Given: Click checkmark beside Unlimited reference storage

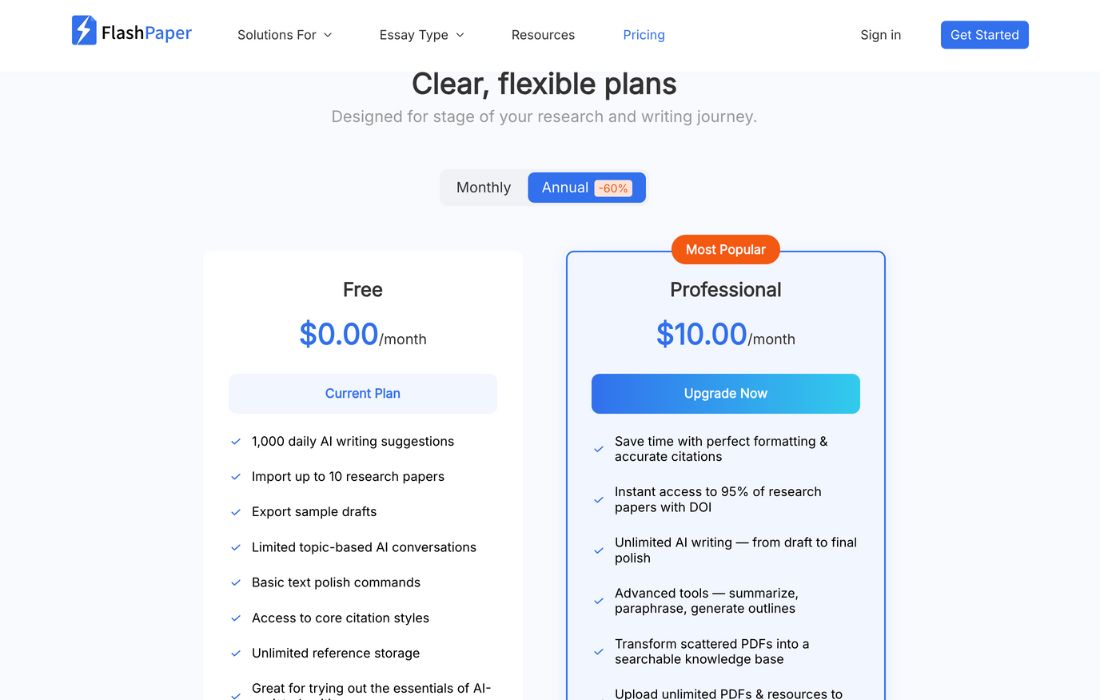Looking at the screenshot, I should coord(236,654).
